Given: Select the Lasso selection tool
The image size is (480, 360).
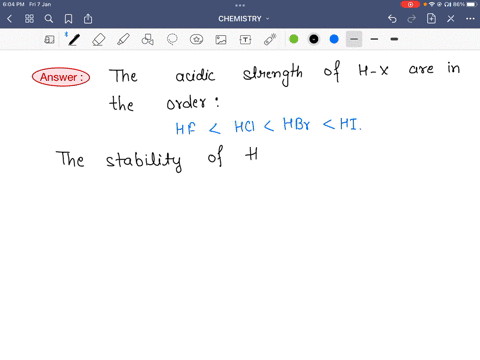Looking at the screenshot, I should pyautogui.click(x=172, y=39).
